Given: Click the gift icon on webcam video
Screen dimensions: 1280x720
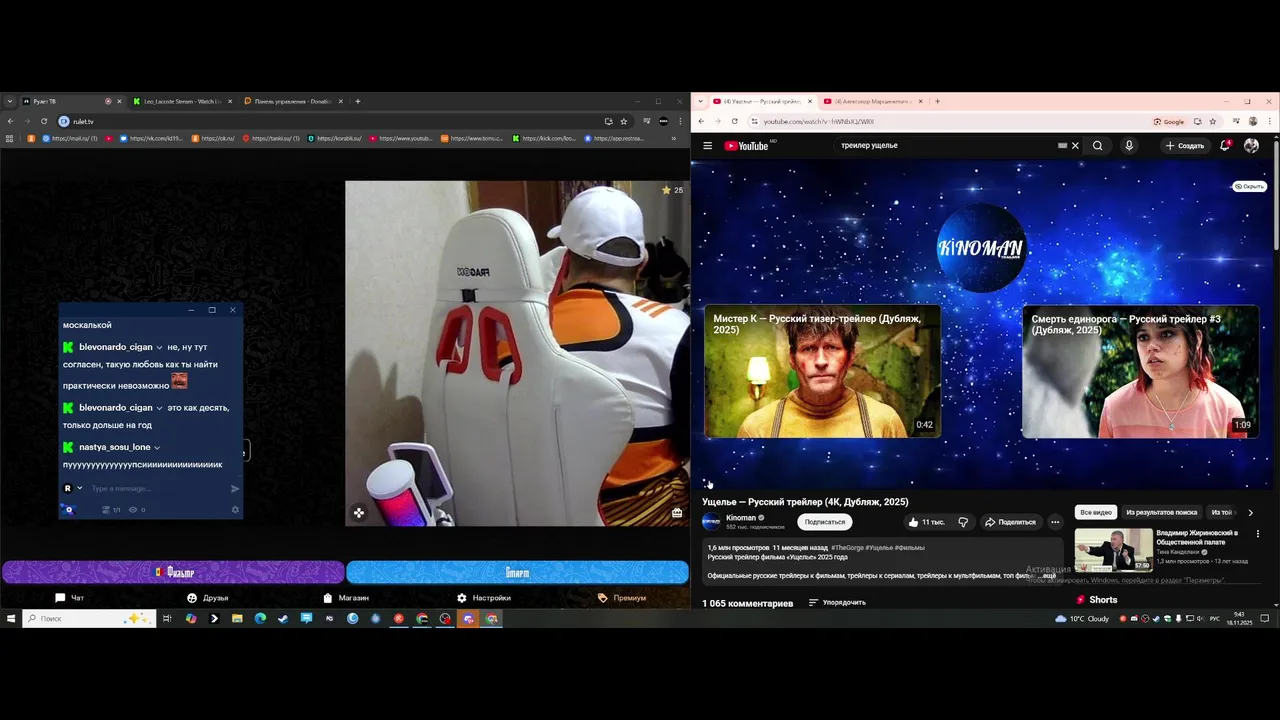Looking at the screenshot, I should (677, 513).
